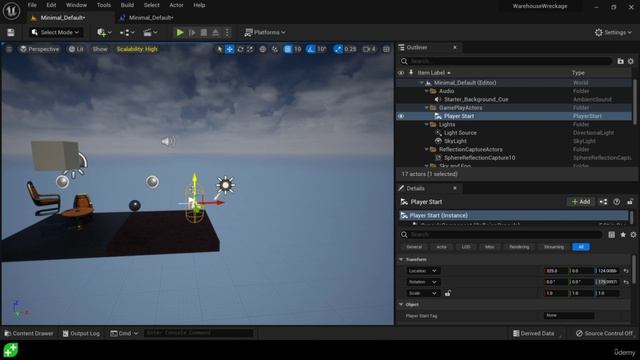Click the Details property matrix grid icon
Viewport: 640px width, 360px height.
pos(611,235)
